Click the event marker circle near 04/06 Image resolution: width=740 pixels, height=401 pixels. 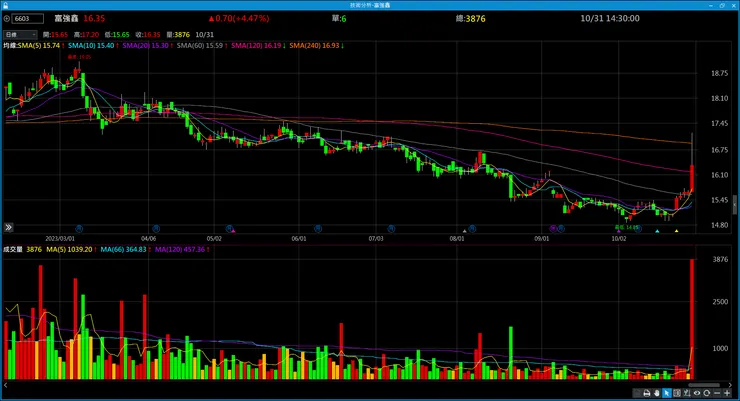156,229
